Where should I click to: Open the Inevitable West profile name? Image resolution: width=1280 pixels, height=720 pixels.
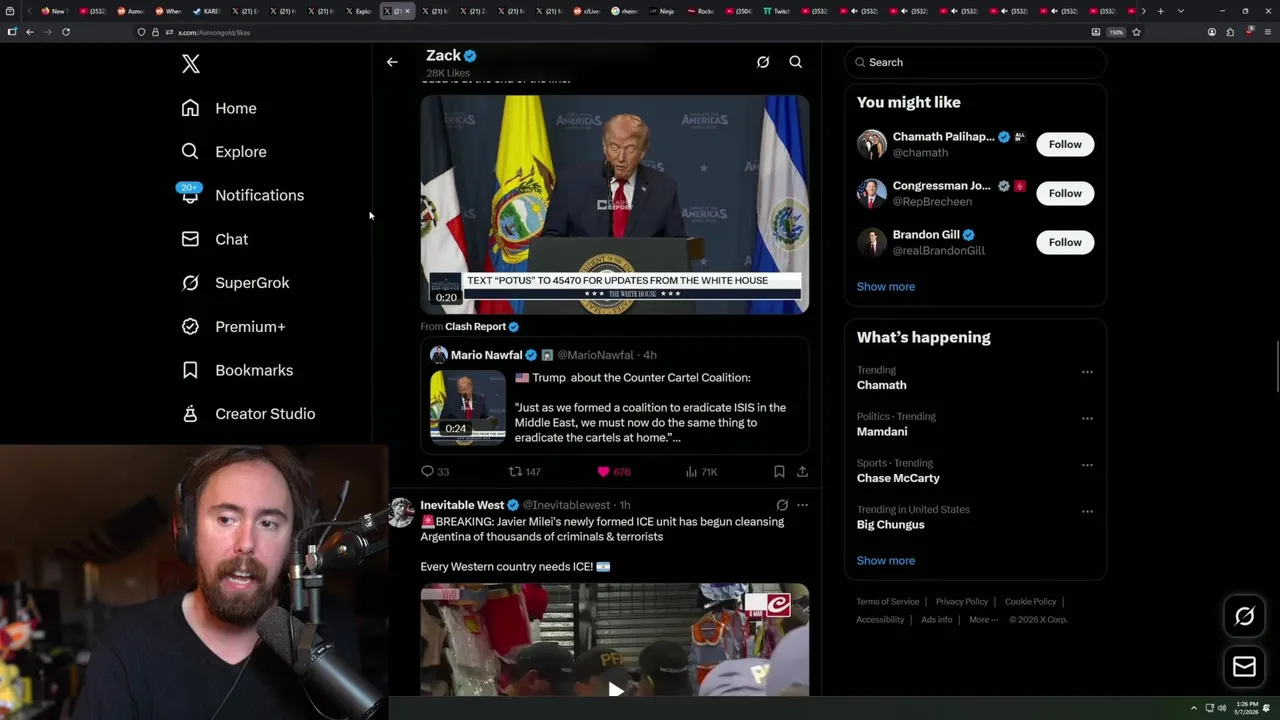click(462, 505)
